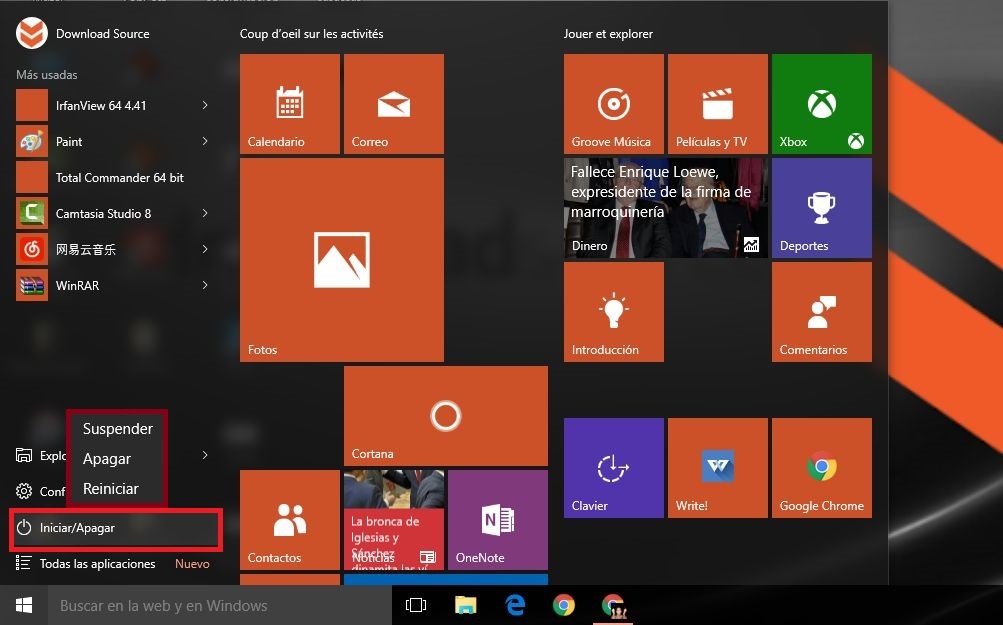Open the Clavier tile
Viewport: 1003px width, 625px height.
click(x=613, y=468)
